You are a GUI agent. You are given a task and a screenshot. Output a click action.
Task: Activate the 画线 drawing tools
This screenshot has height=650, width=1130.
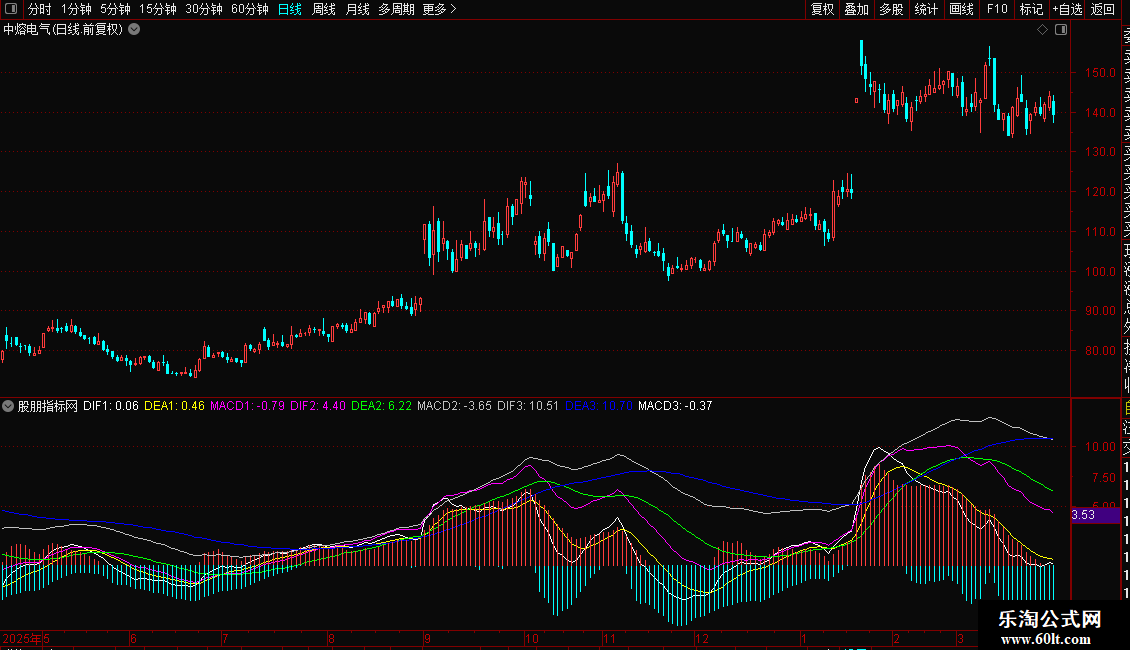coord(961,9)
